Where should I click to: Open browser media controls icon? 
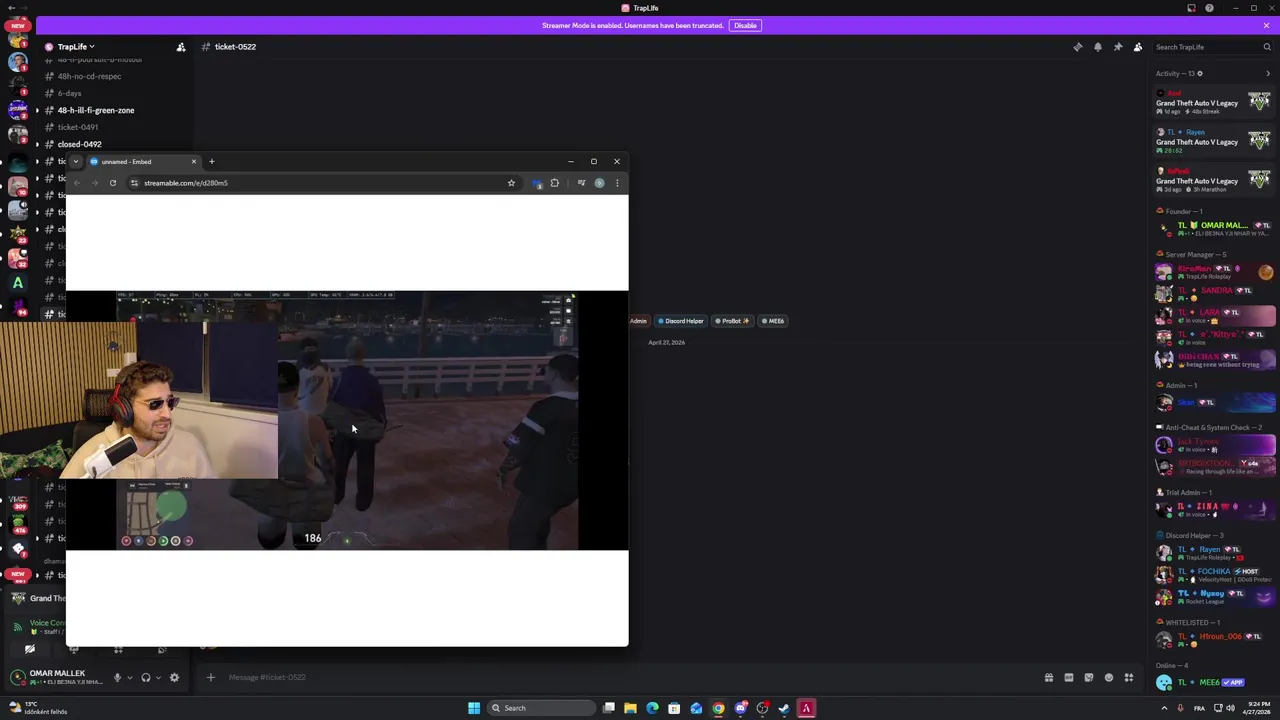click(581, 183)
